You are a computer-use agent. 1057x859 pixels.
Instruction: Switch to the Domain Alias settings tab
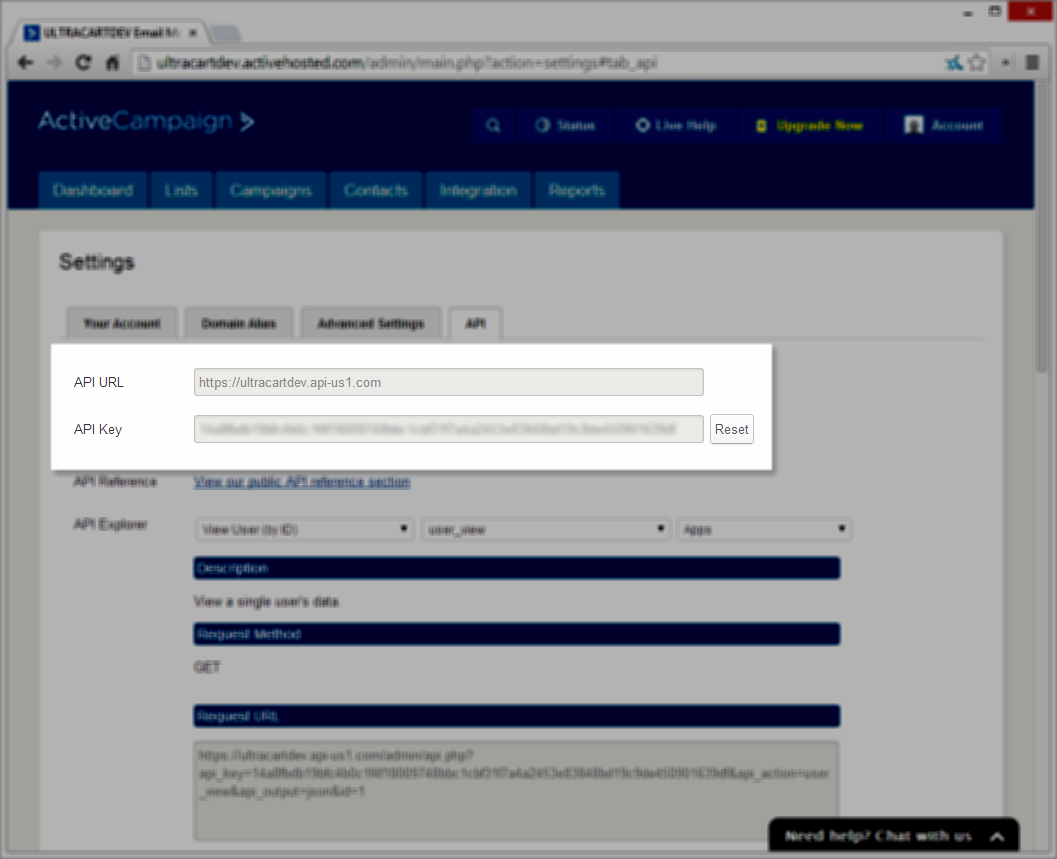click(239, 324)
